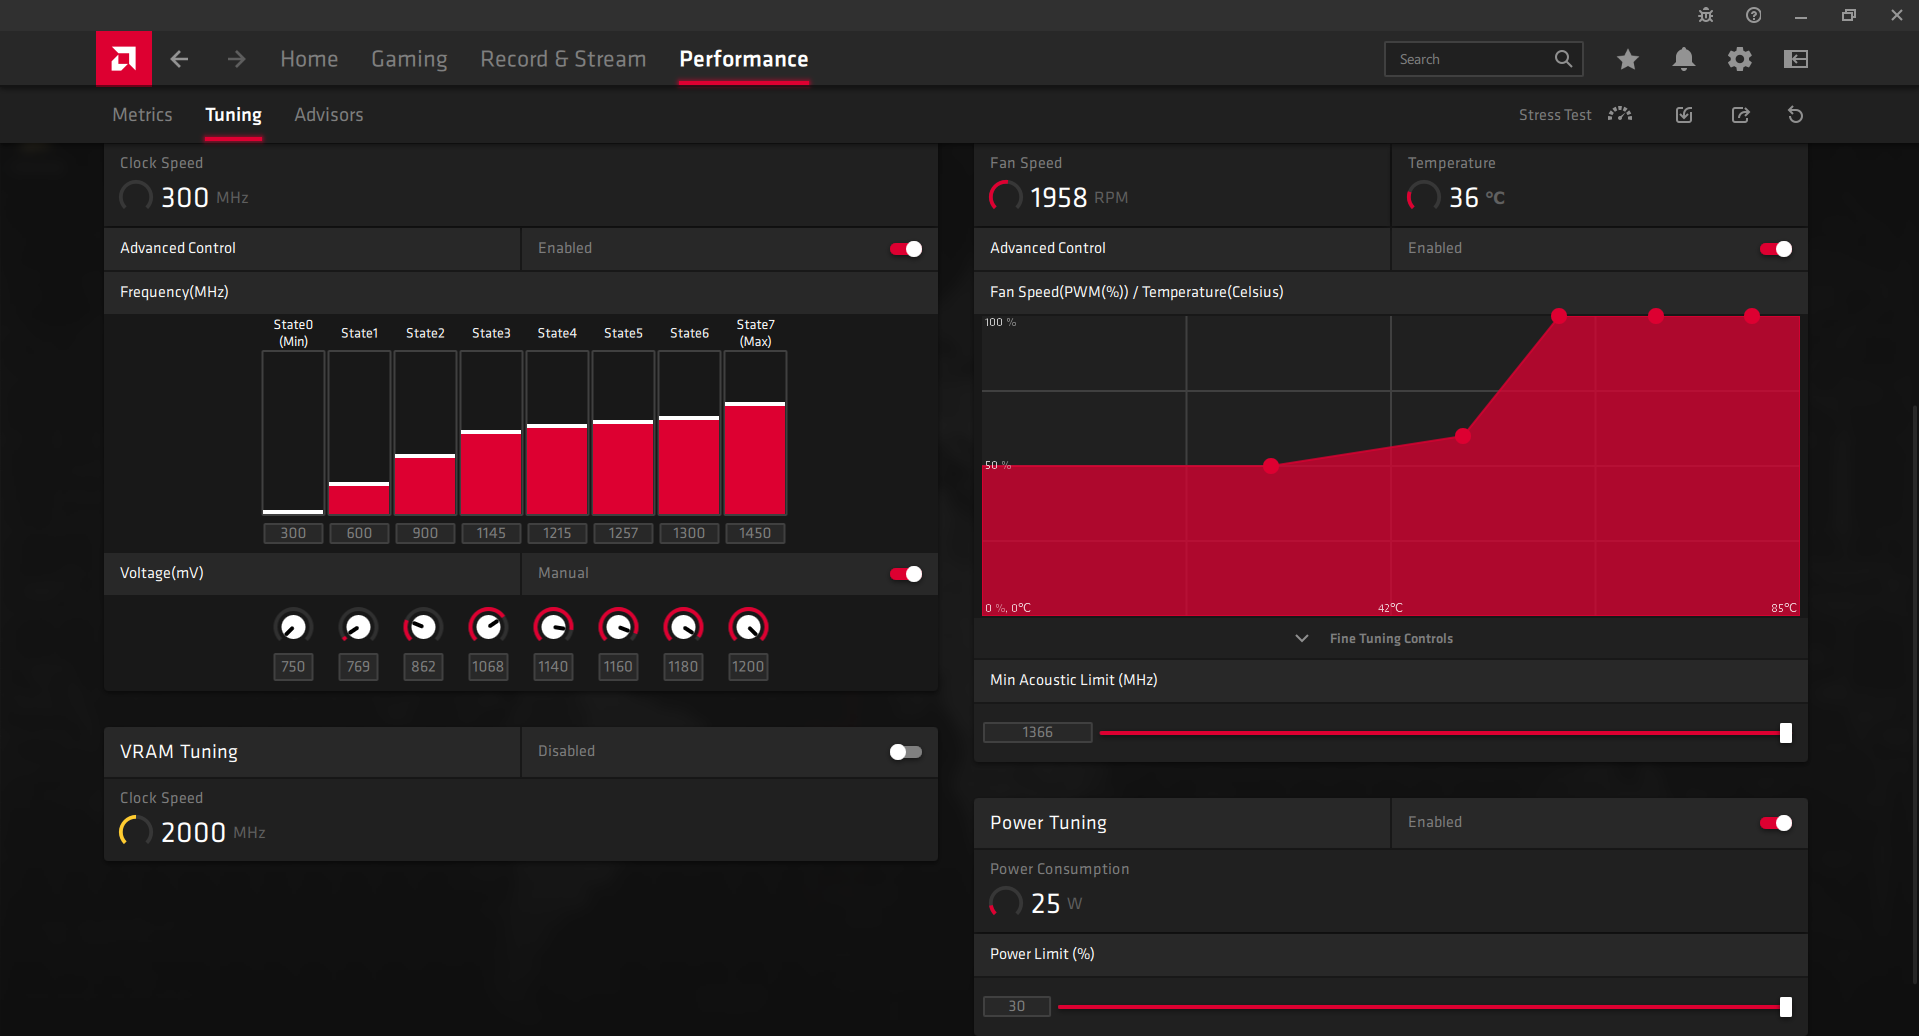Click the State6 voltage knob above 1180
Viewport: 1919px width, 1036px height.
(683, 627)
